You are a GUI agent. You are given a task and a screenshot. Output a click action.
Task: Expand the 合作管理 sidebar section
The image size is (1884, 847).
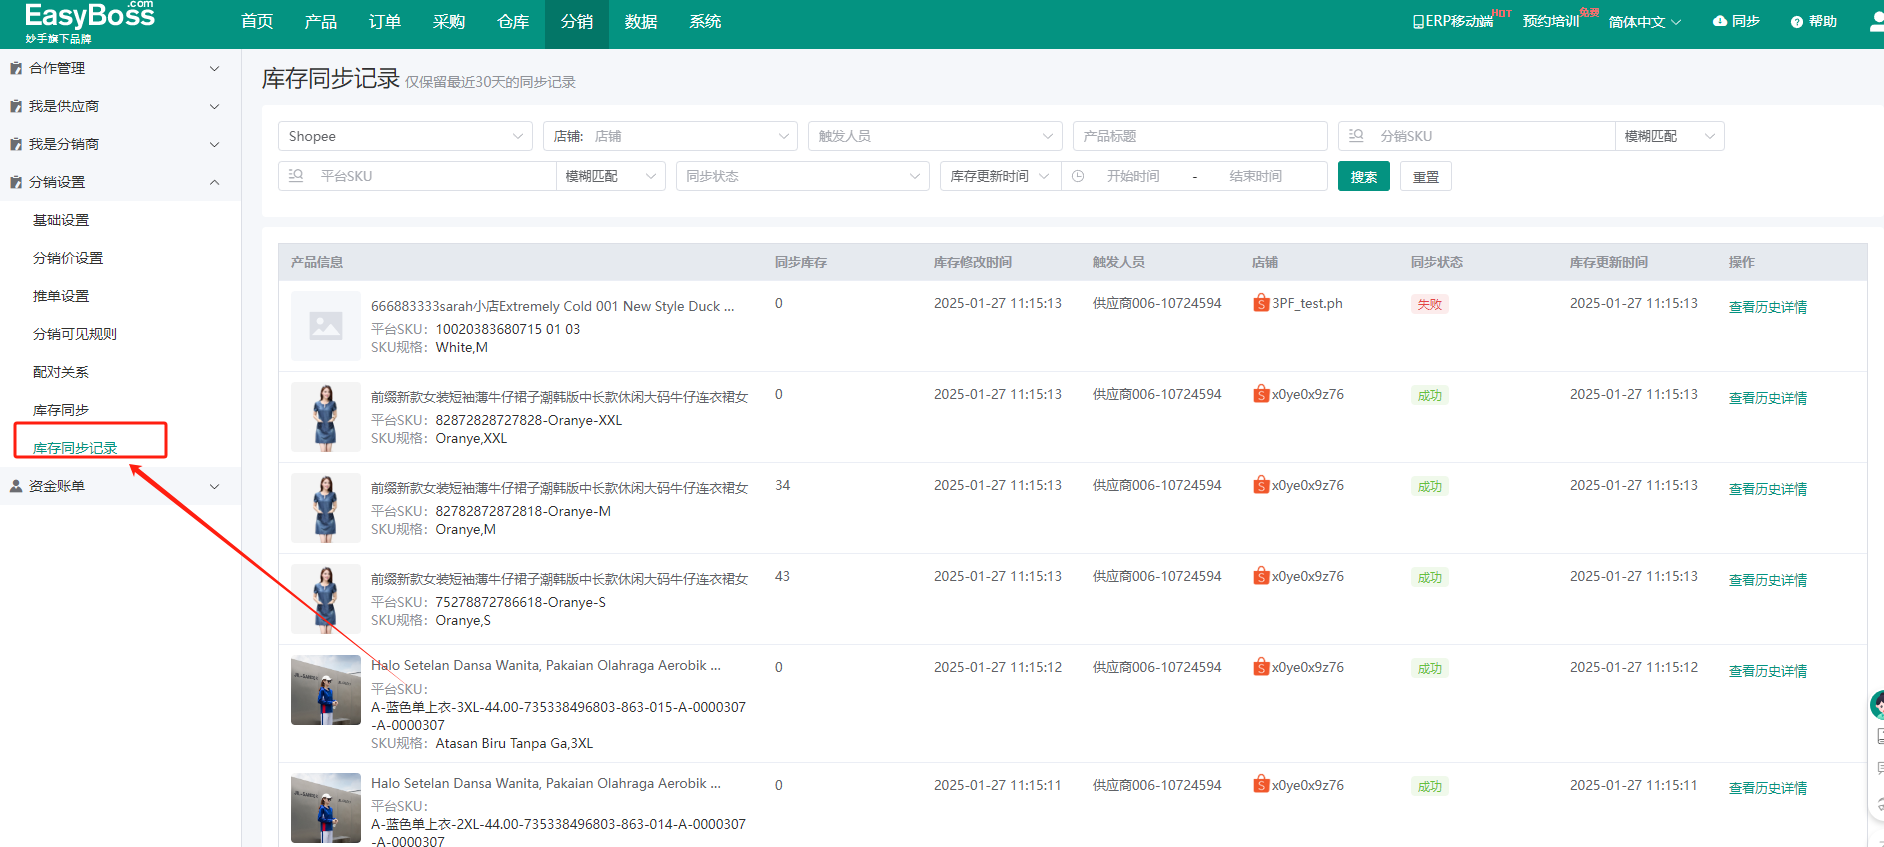tap(120, 68)
